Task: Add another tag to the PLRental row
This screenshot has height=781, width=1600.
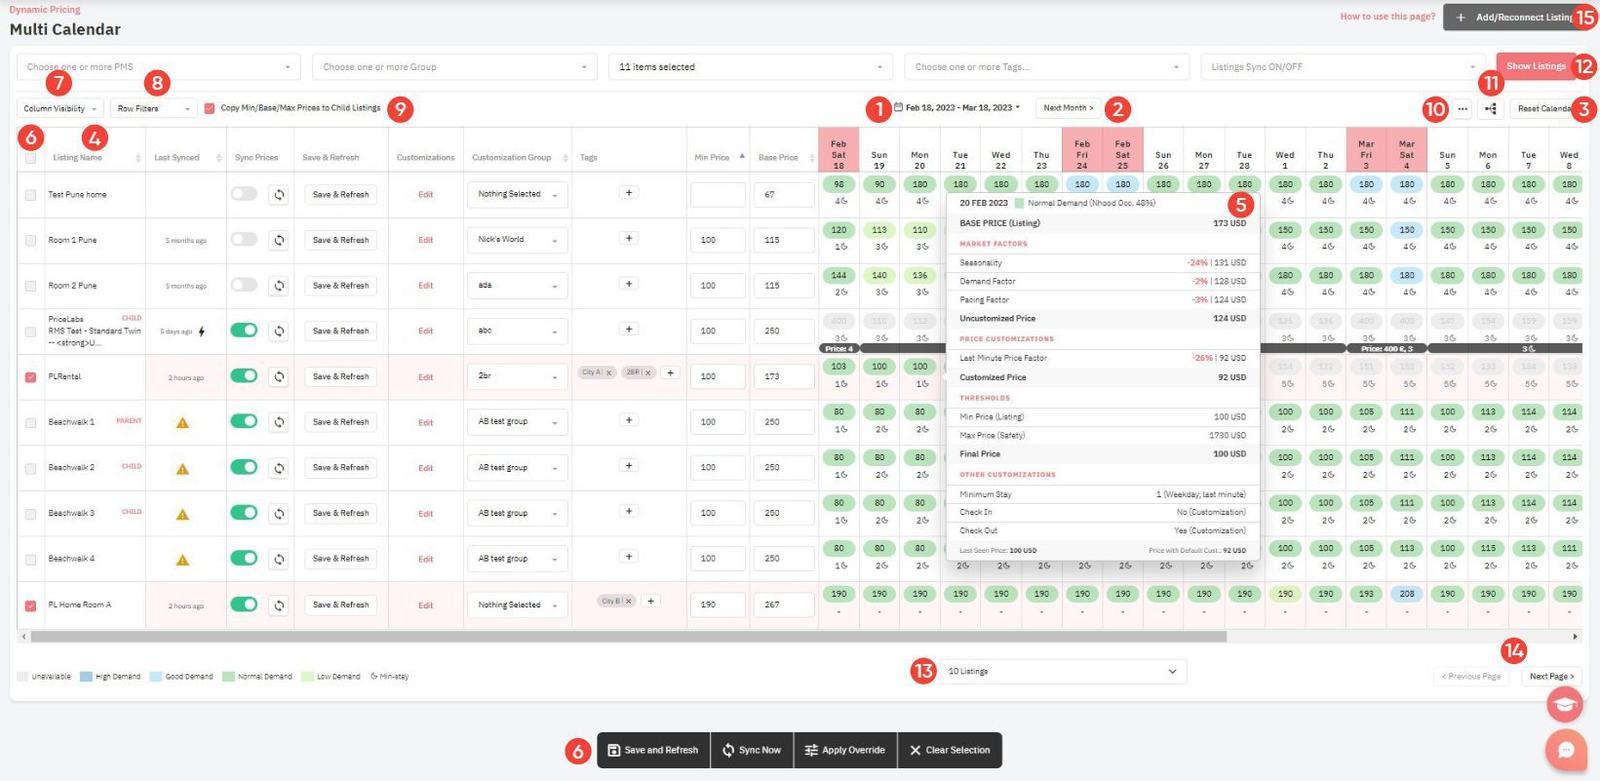Action: pyautogui.click(x=670, y=373)
